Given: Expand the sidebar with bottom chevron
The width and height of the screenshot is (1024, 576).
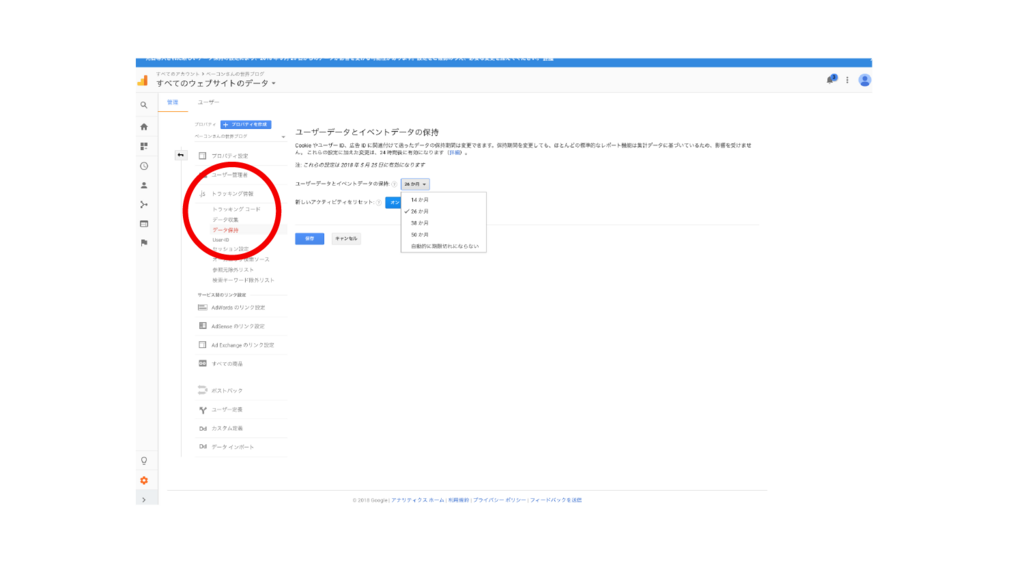Looking at the screenshot, I should pos(144,500).
